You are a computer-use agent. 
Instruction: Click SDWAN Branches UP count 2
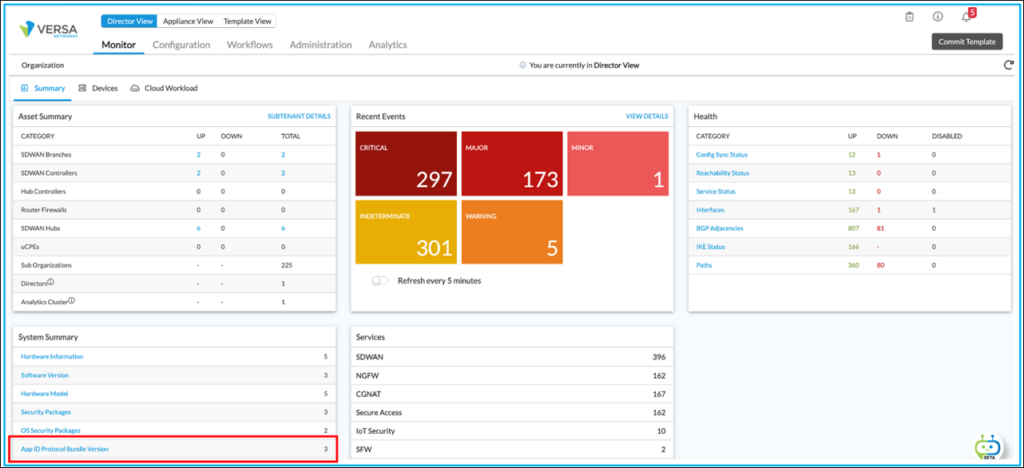[199, 155]
